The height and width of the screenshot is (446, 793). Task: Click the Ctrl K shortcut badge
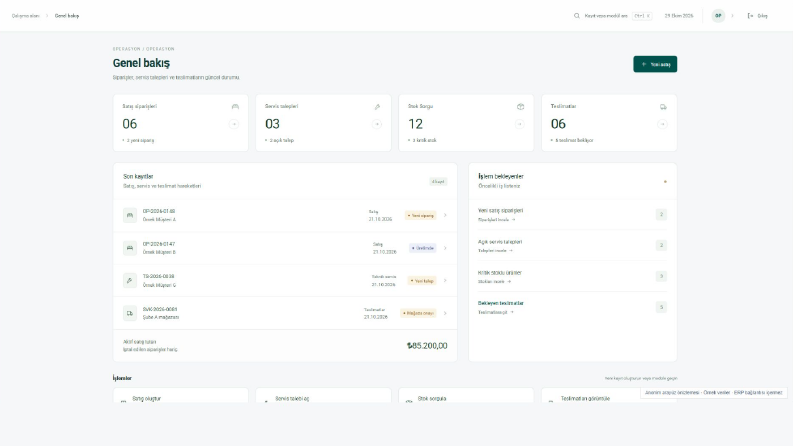tap(642, 16)
